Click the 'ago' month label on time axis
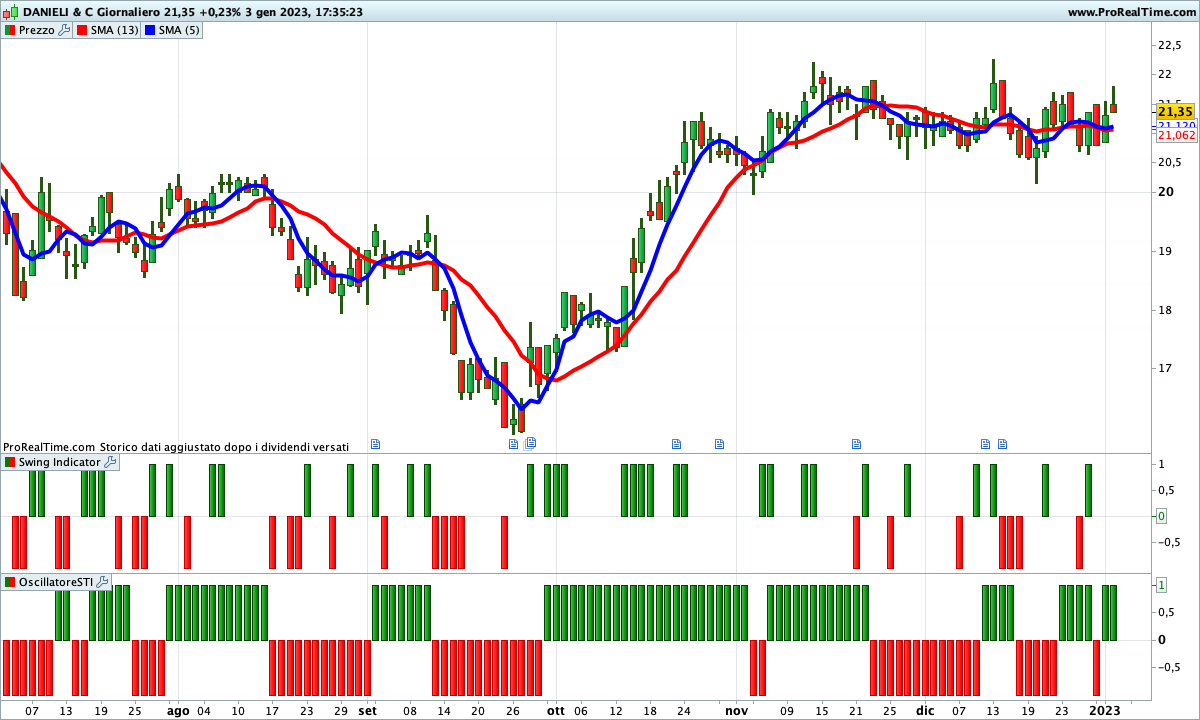The width and height of the screenshot is (1200, 720). (178, 711)
